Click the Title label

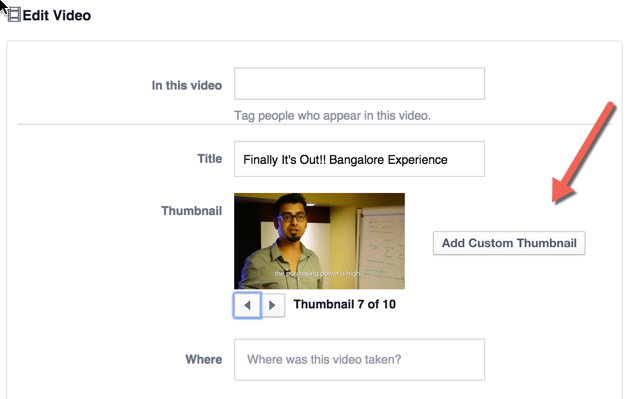point(210,159)
